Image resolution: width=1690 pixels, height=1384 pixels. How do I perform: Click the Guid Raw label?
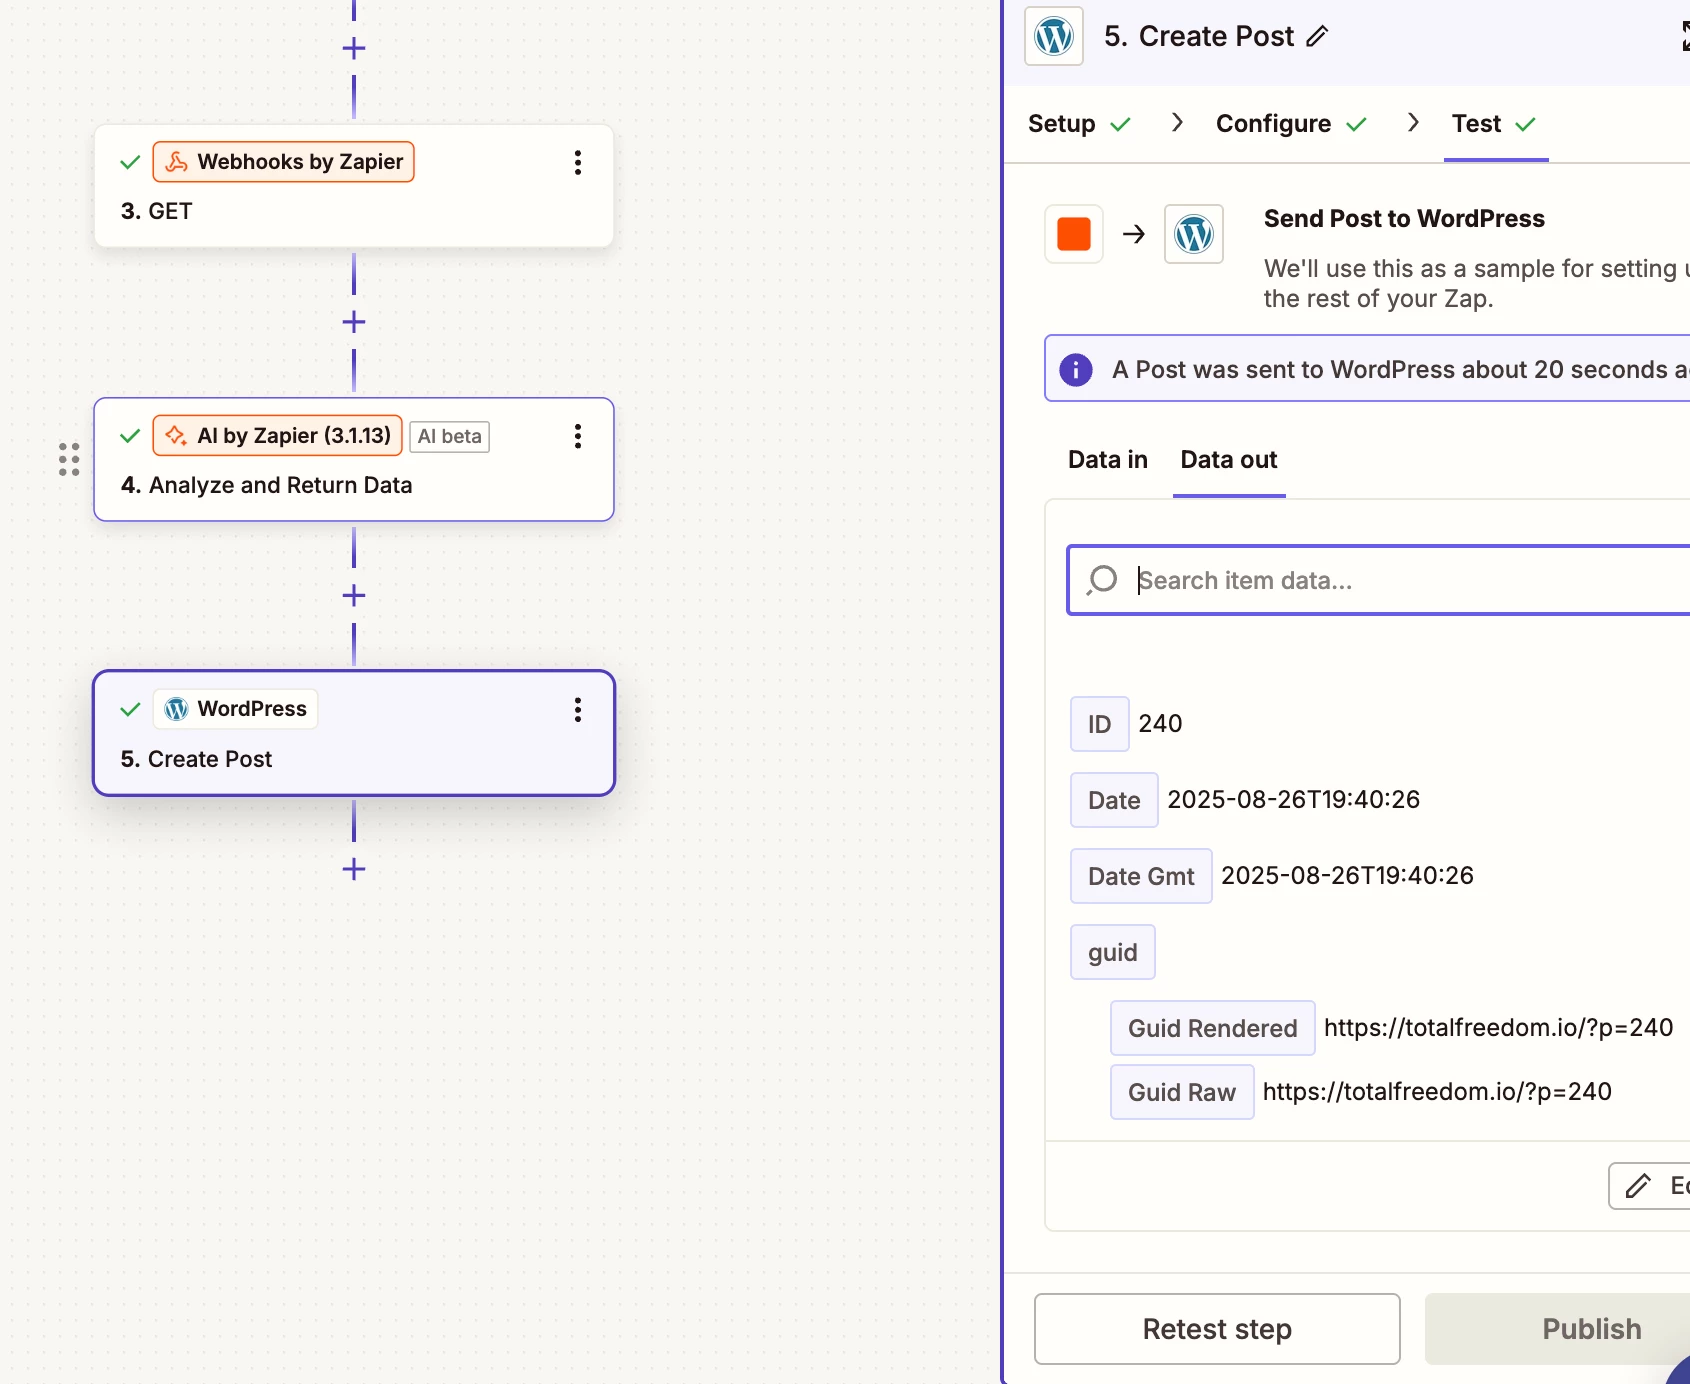(1182, 1092)
